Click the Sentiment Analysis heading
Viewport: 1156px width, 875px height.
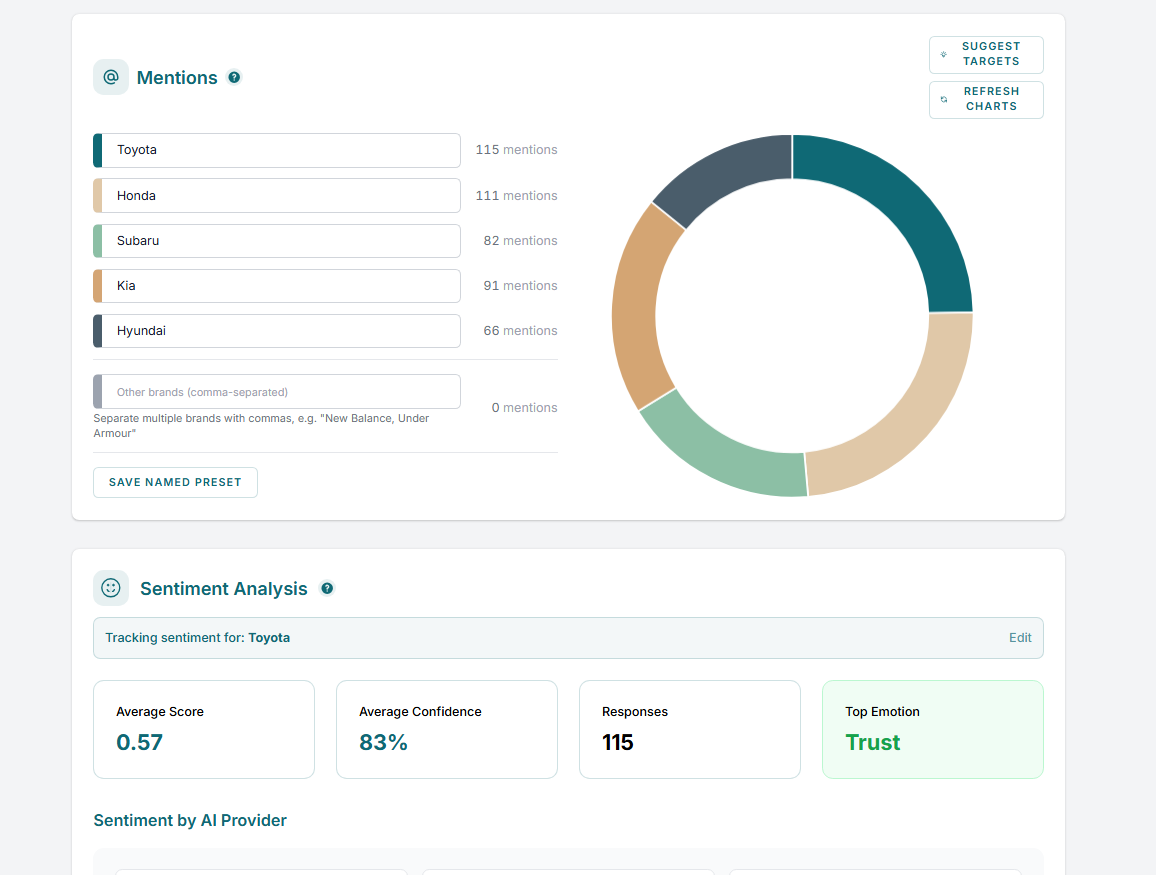[223, 588]
